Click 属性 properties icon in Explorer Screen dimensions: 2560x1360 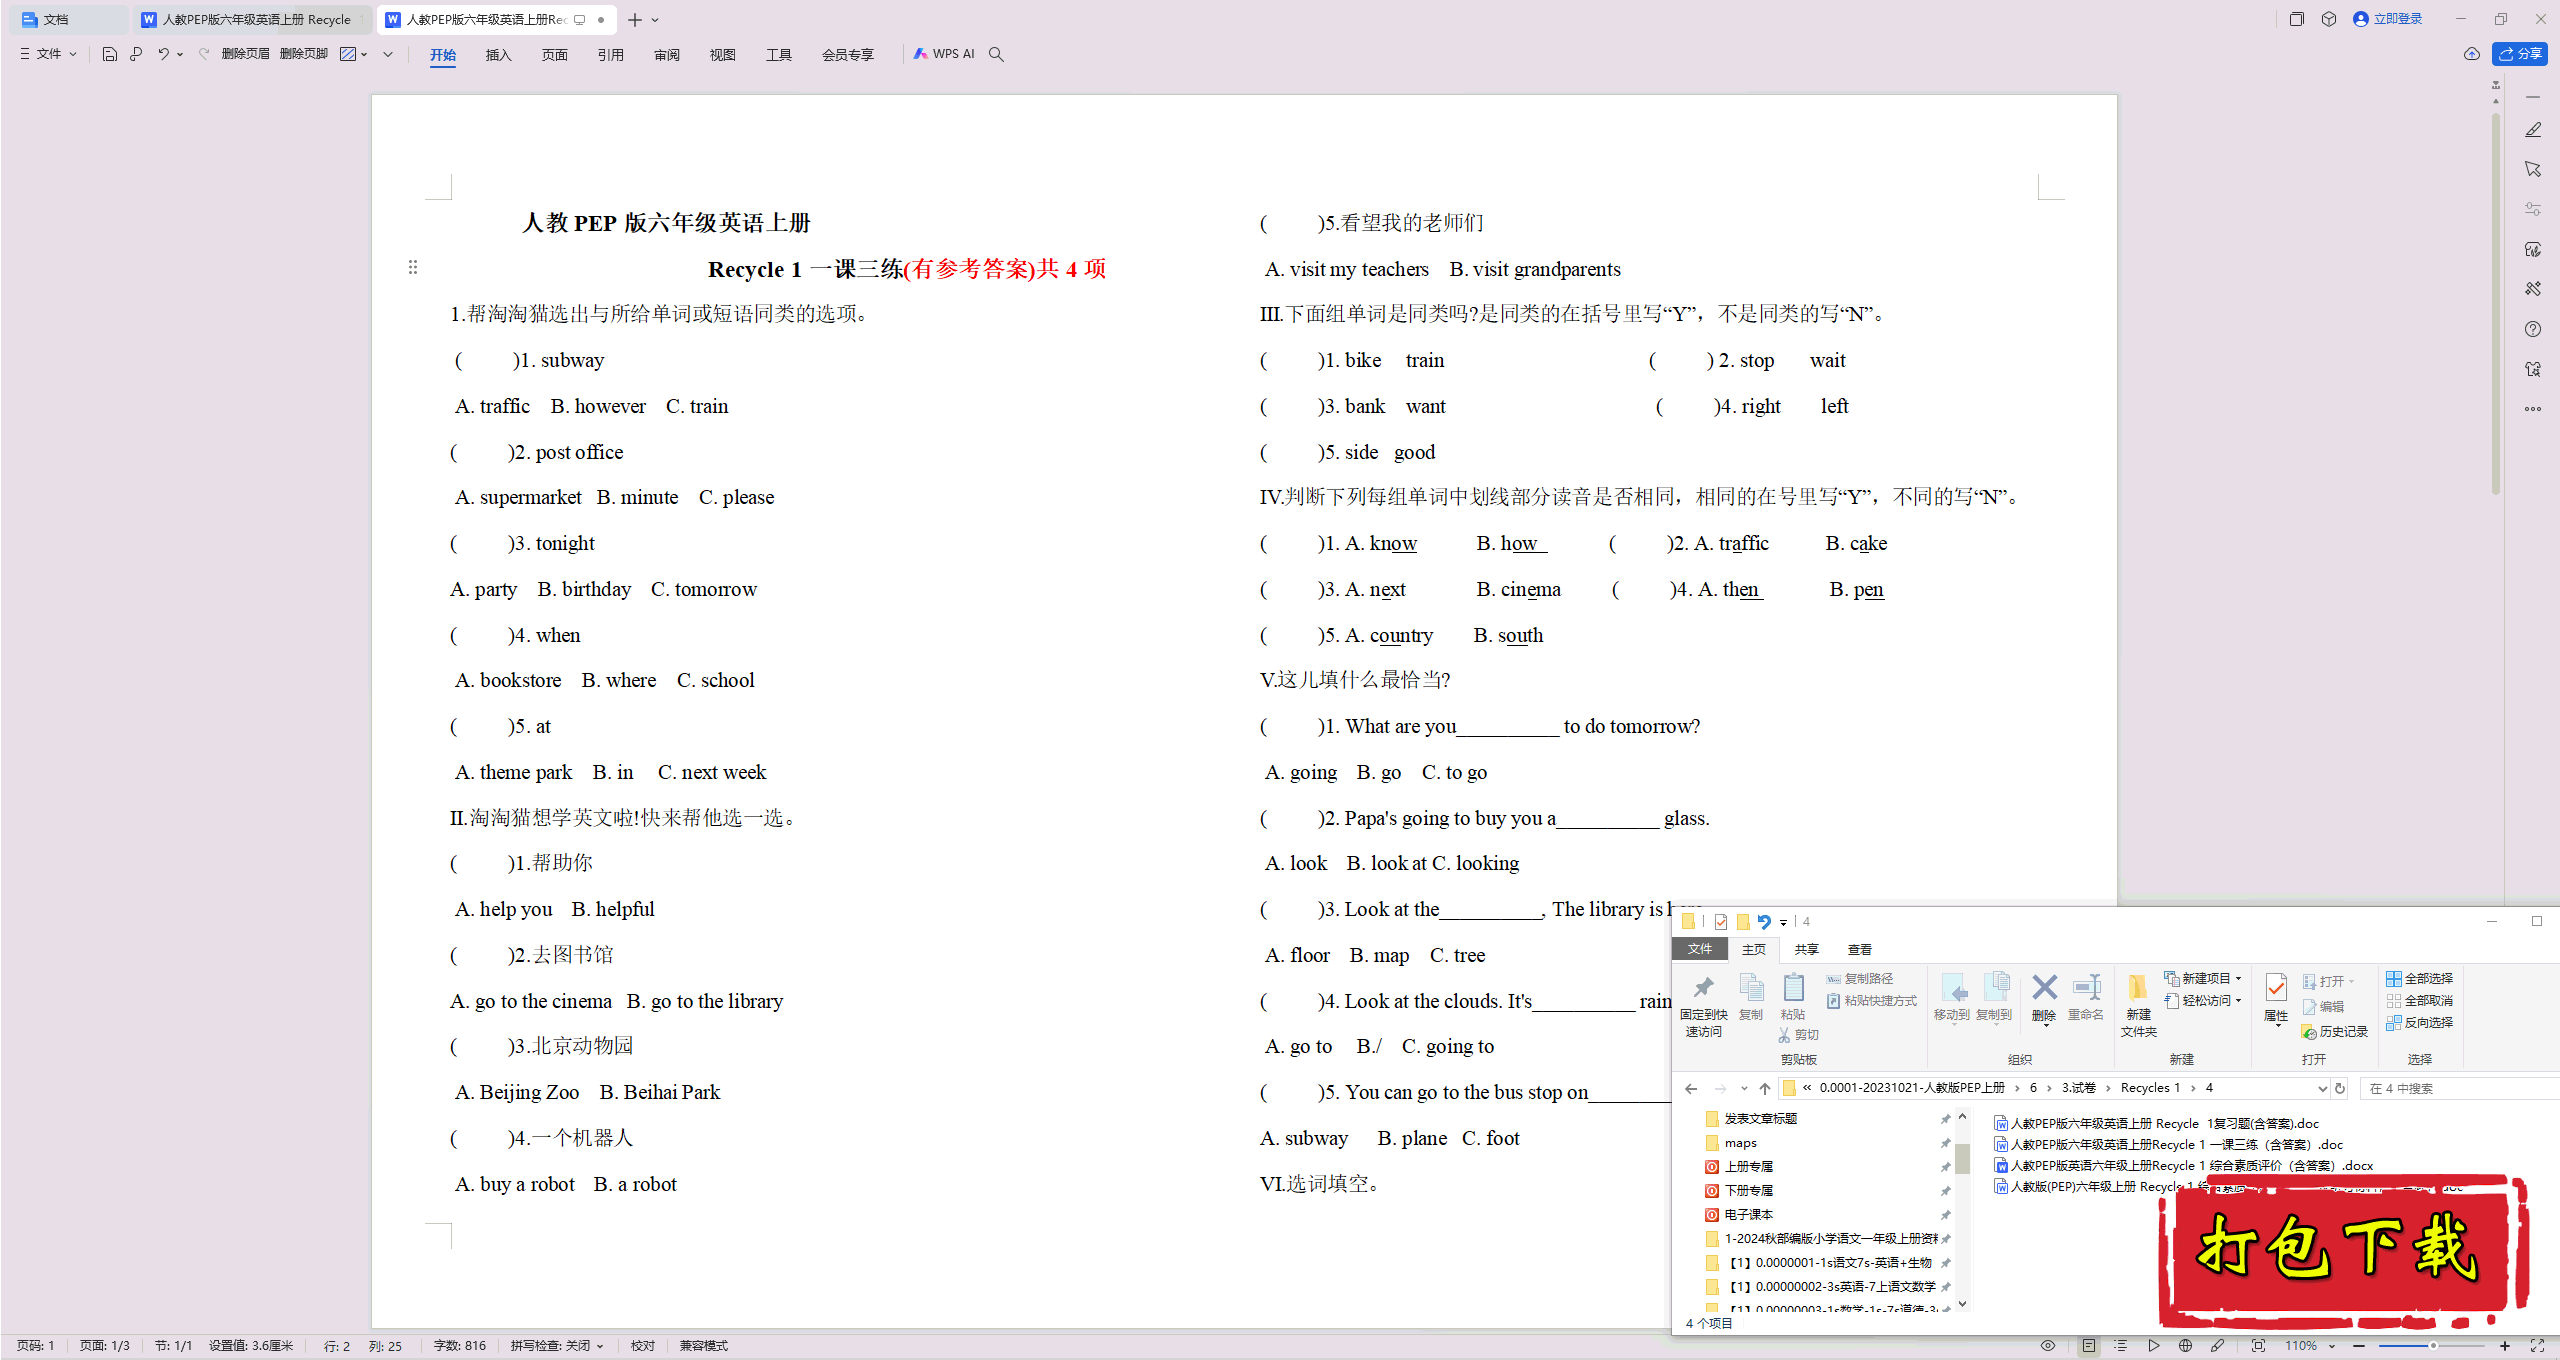pyautogui.click(x=2275, y=998)
